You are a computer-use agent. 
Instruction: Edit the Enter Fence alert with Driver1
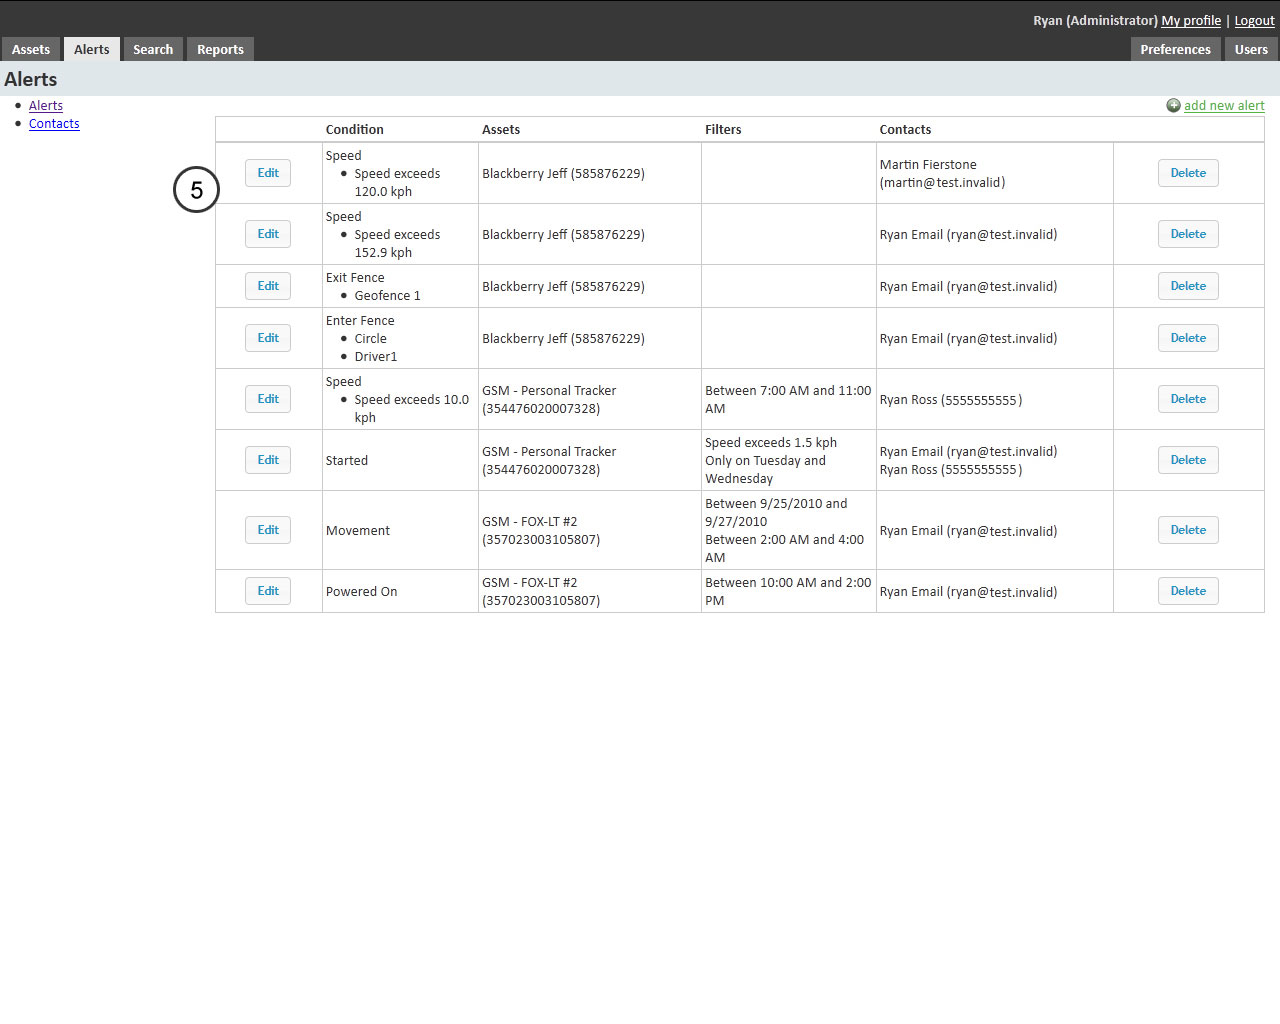267,337
